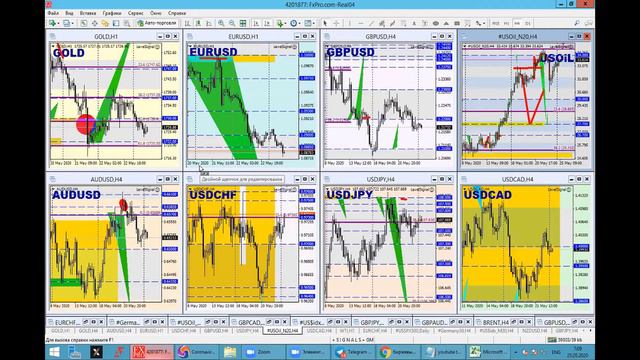The image size is (640, 360).
Task: Toggle chart shift
Action: click(x=267, y=23)
